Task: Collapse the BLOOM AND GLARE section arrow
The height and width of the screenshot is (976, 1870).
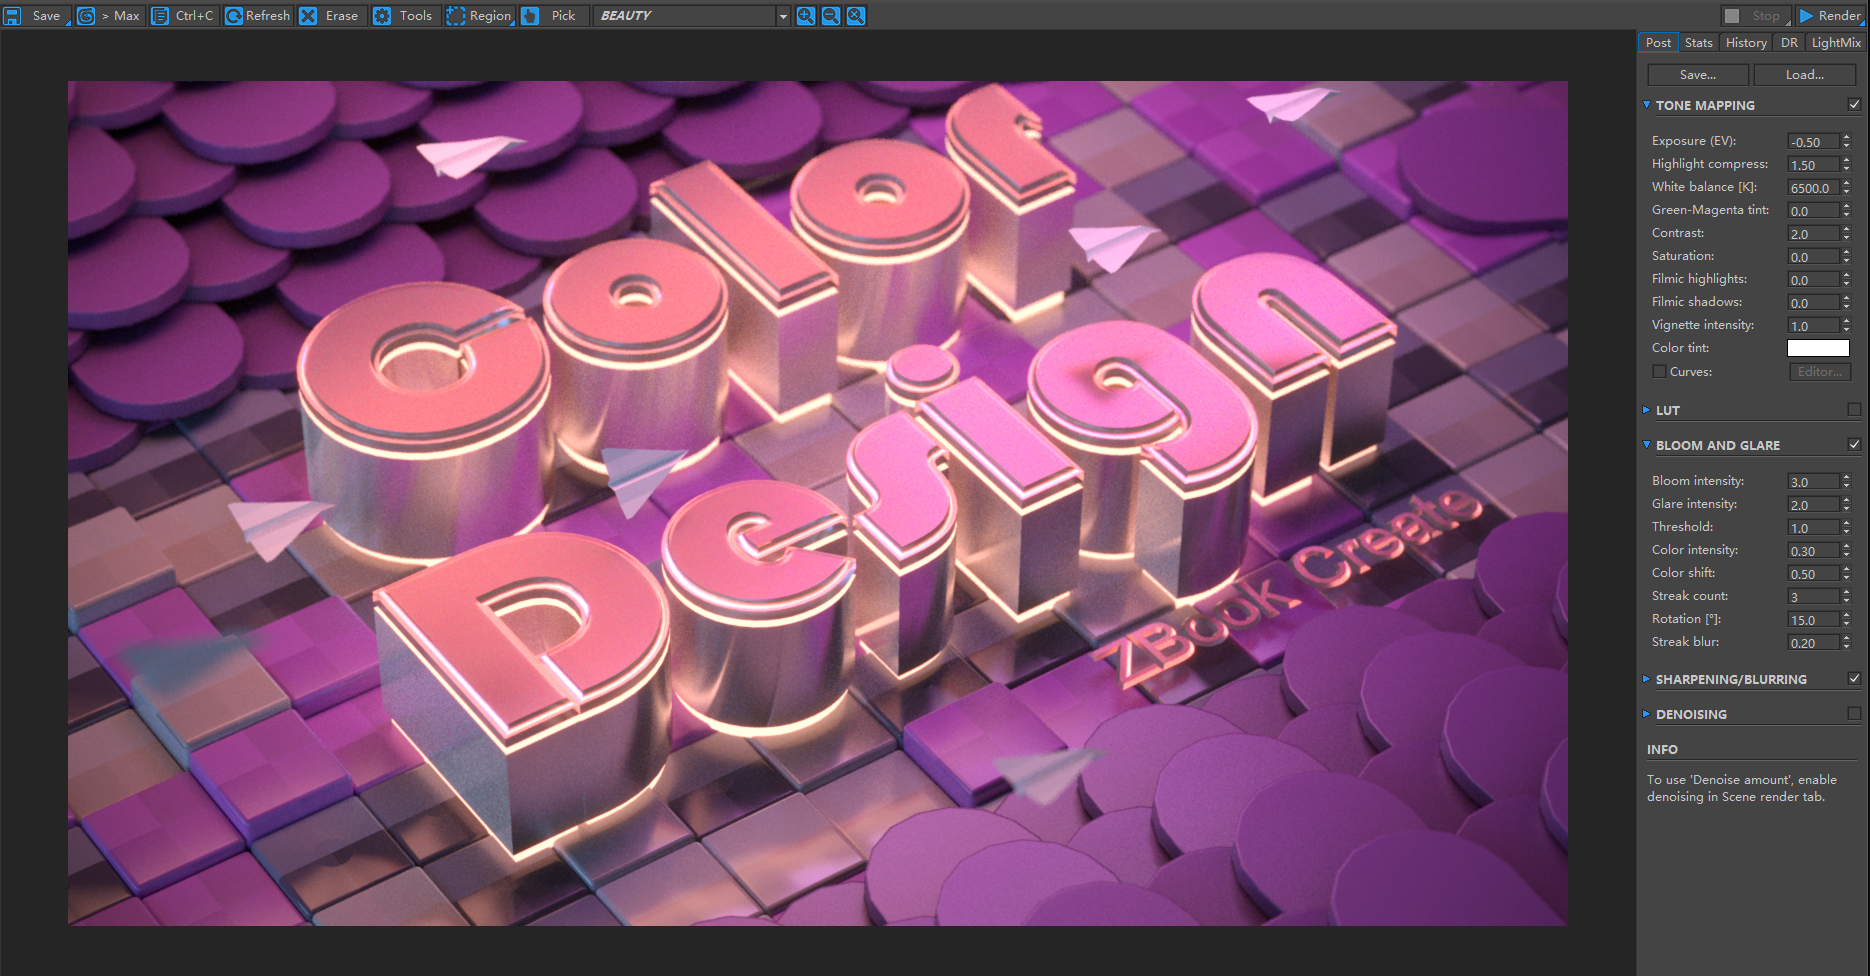Action: point(1647,445)
